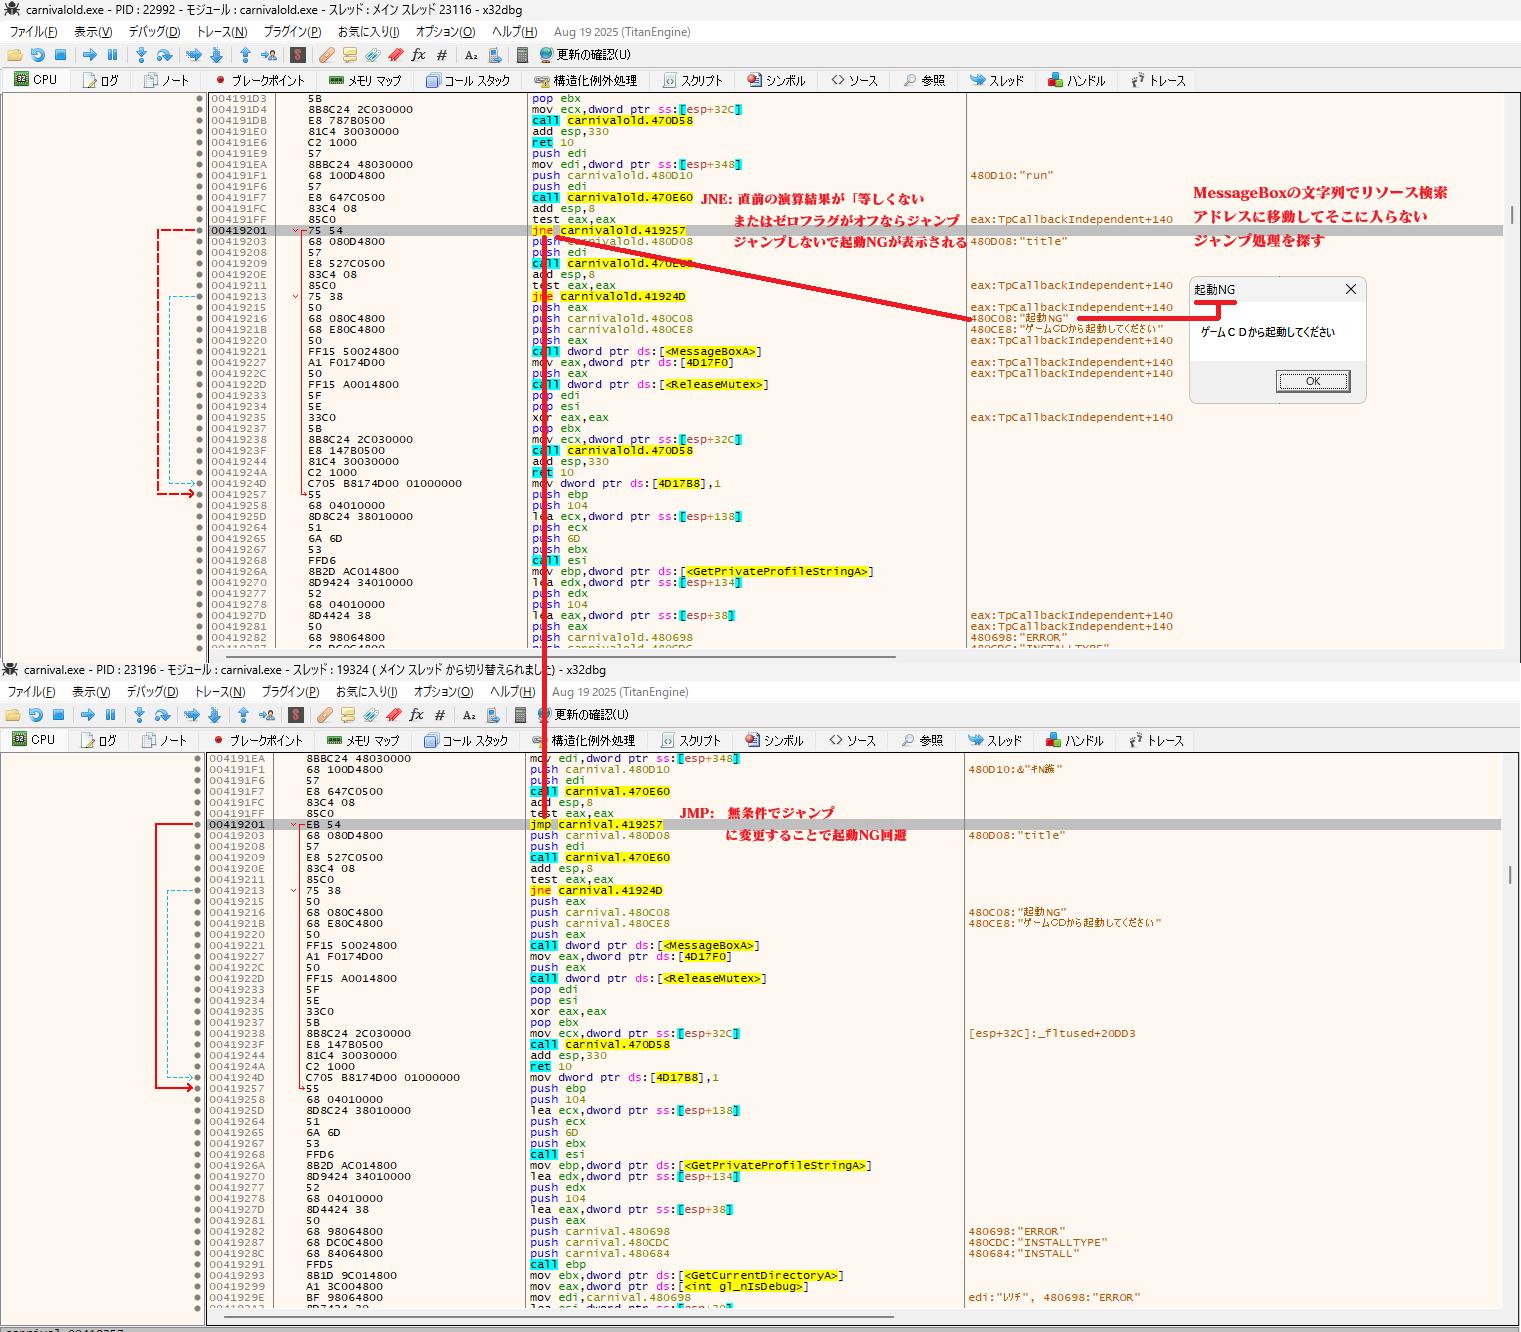Viewport: 1521px width, 1332px height.
Task: Open デバッグ(D) menu in carnivalold.exe window
Action: tap(154, 32)
